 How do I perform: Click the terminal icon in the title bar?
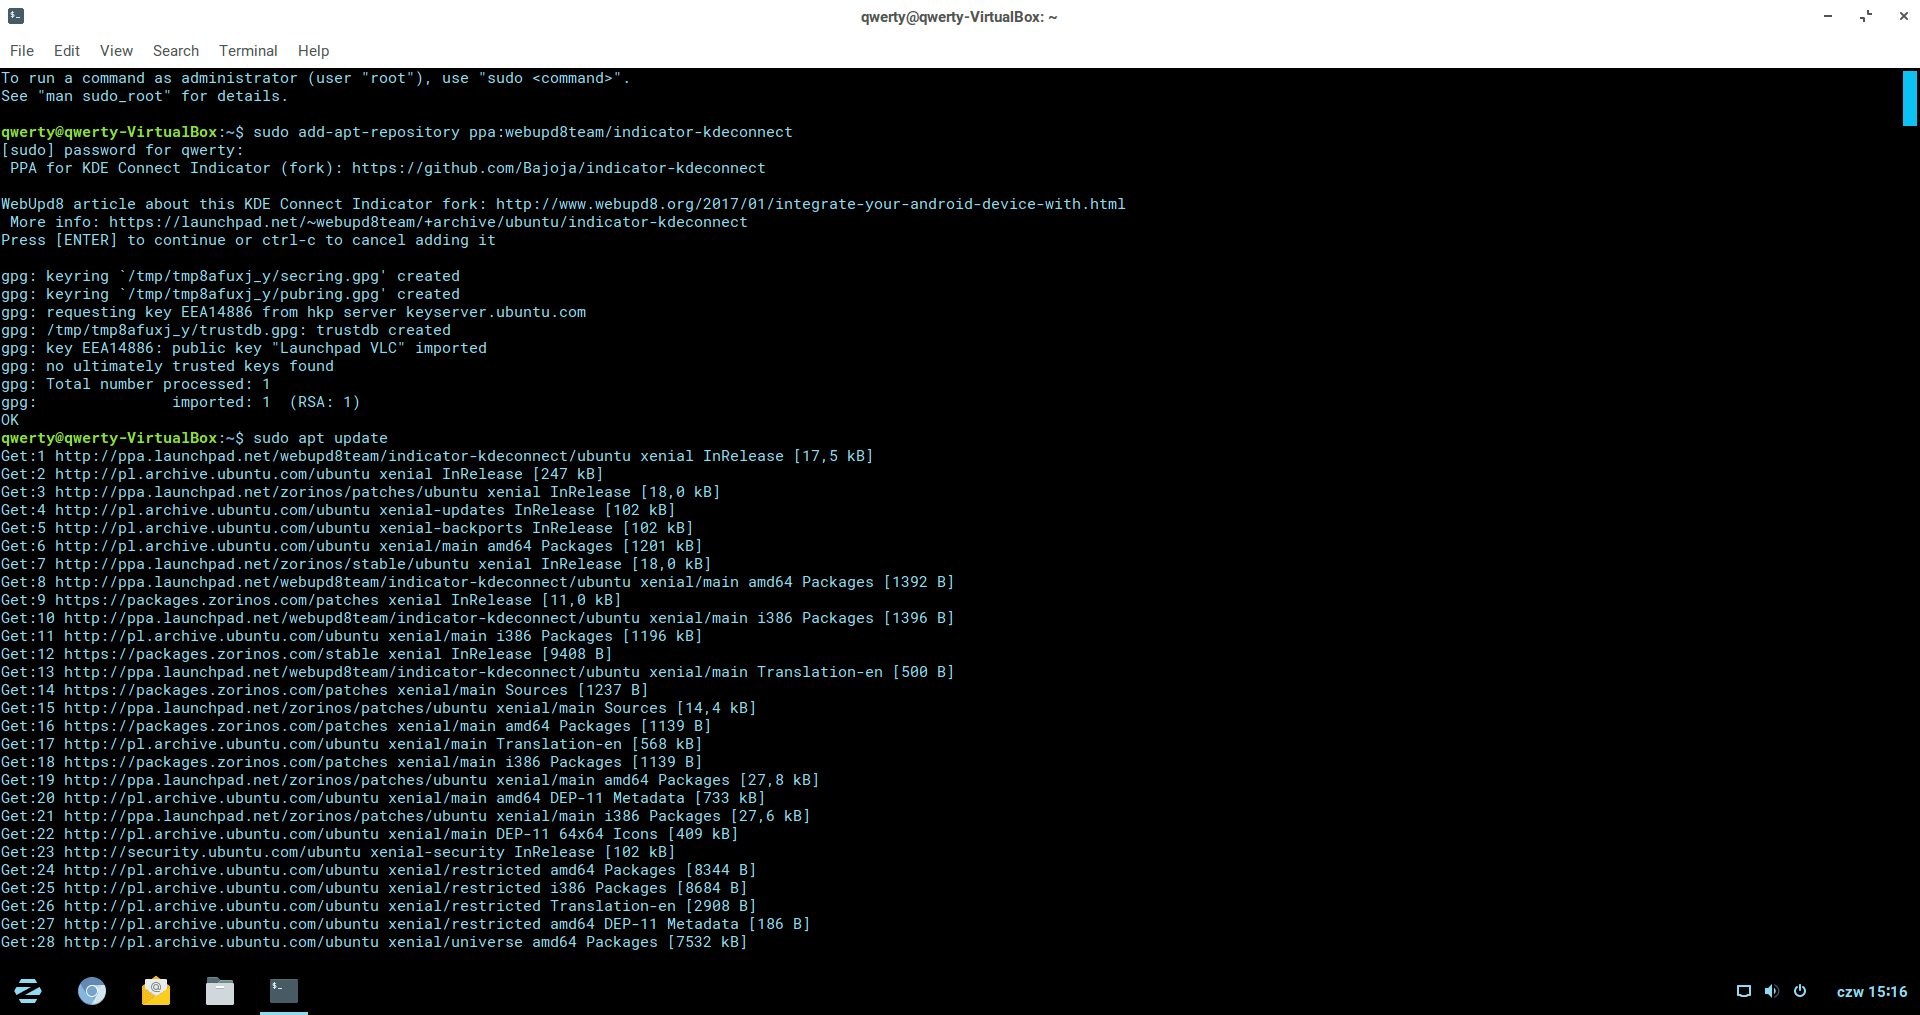click(16, 16)
